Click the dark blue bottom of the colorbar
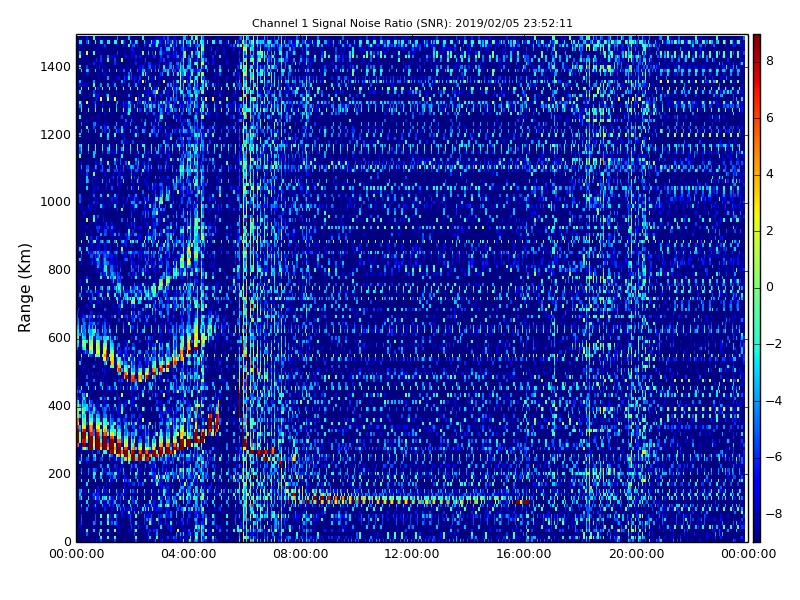Viewport: 800px width, 600px height. pos(757,535)
